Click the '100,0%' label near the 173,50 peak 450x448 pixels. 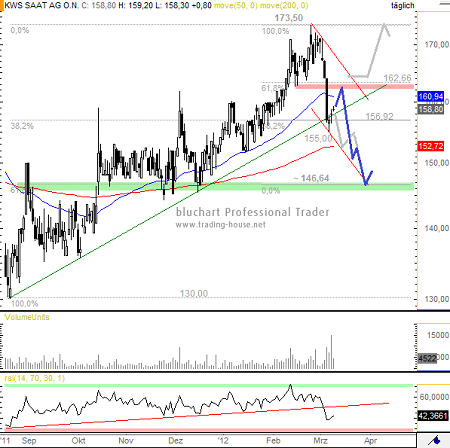coord(275,31)
